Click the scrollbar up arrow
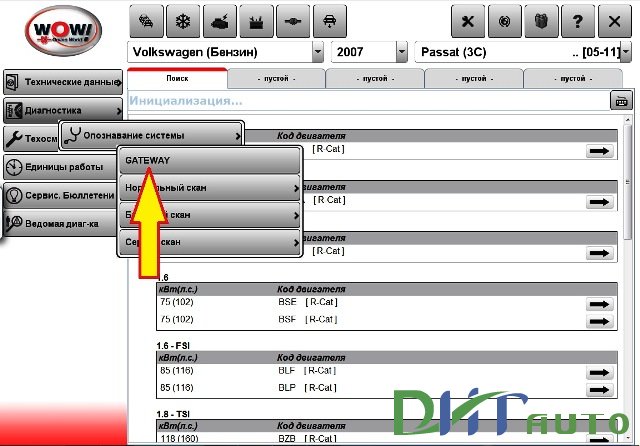Screen dimensions: 640x446 click(x=628, y=120)
